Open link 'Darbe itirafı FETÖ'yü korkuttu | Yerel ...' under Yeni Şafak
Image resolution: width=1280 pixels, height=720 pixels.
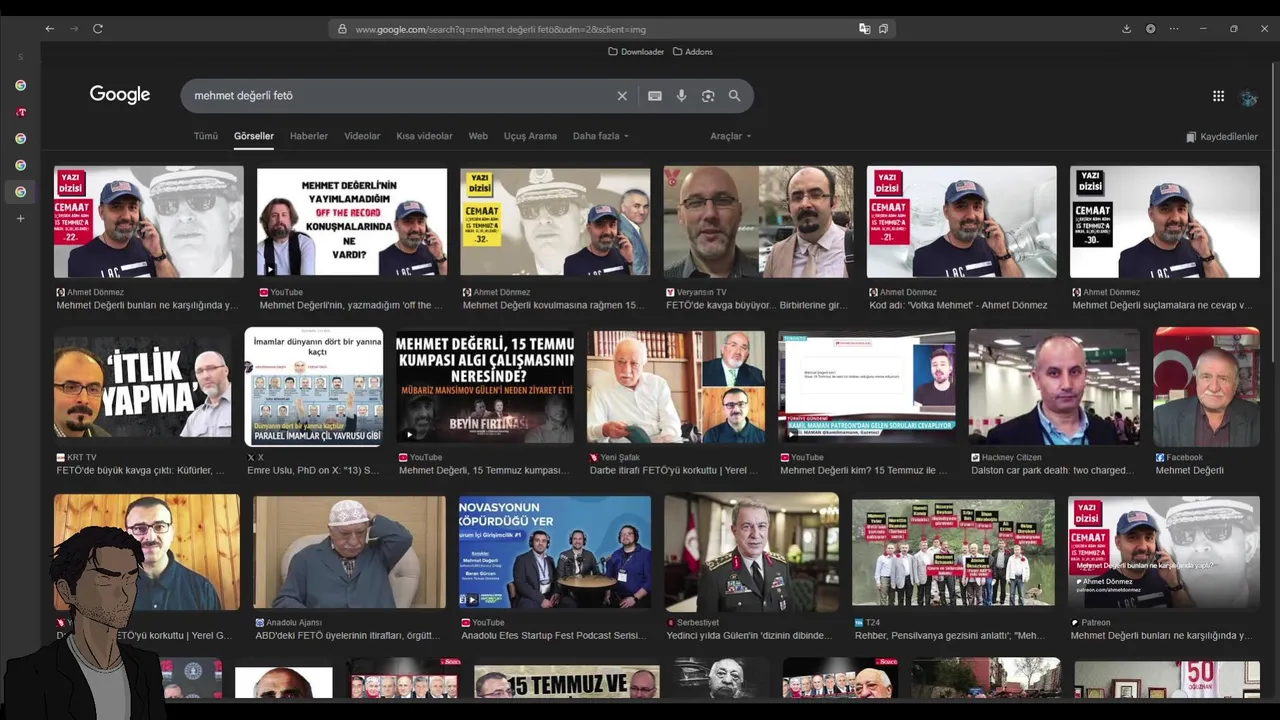click(x=674, y=471)
